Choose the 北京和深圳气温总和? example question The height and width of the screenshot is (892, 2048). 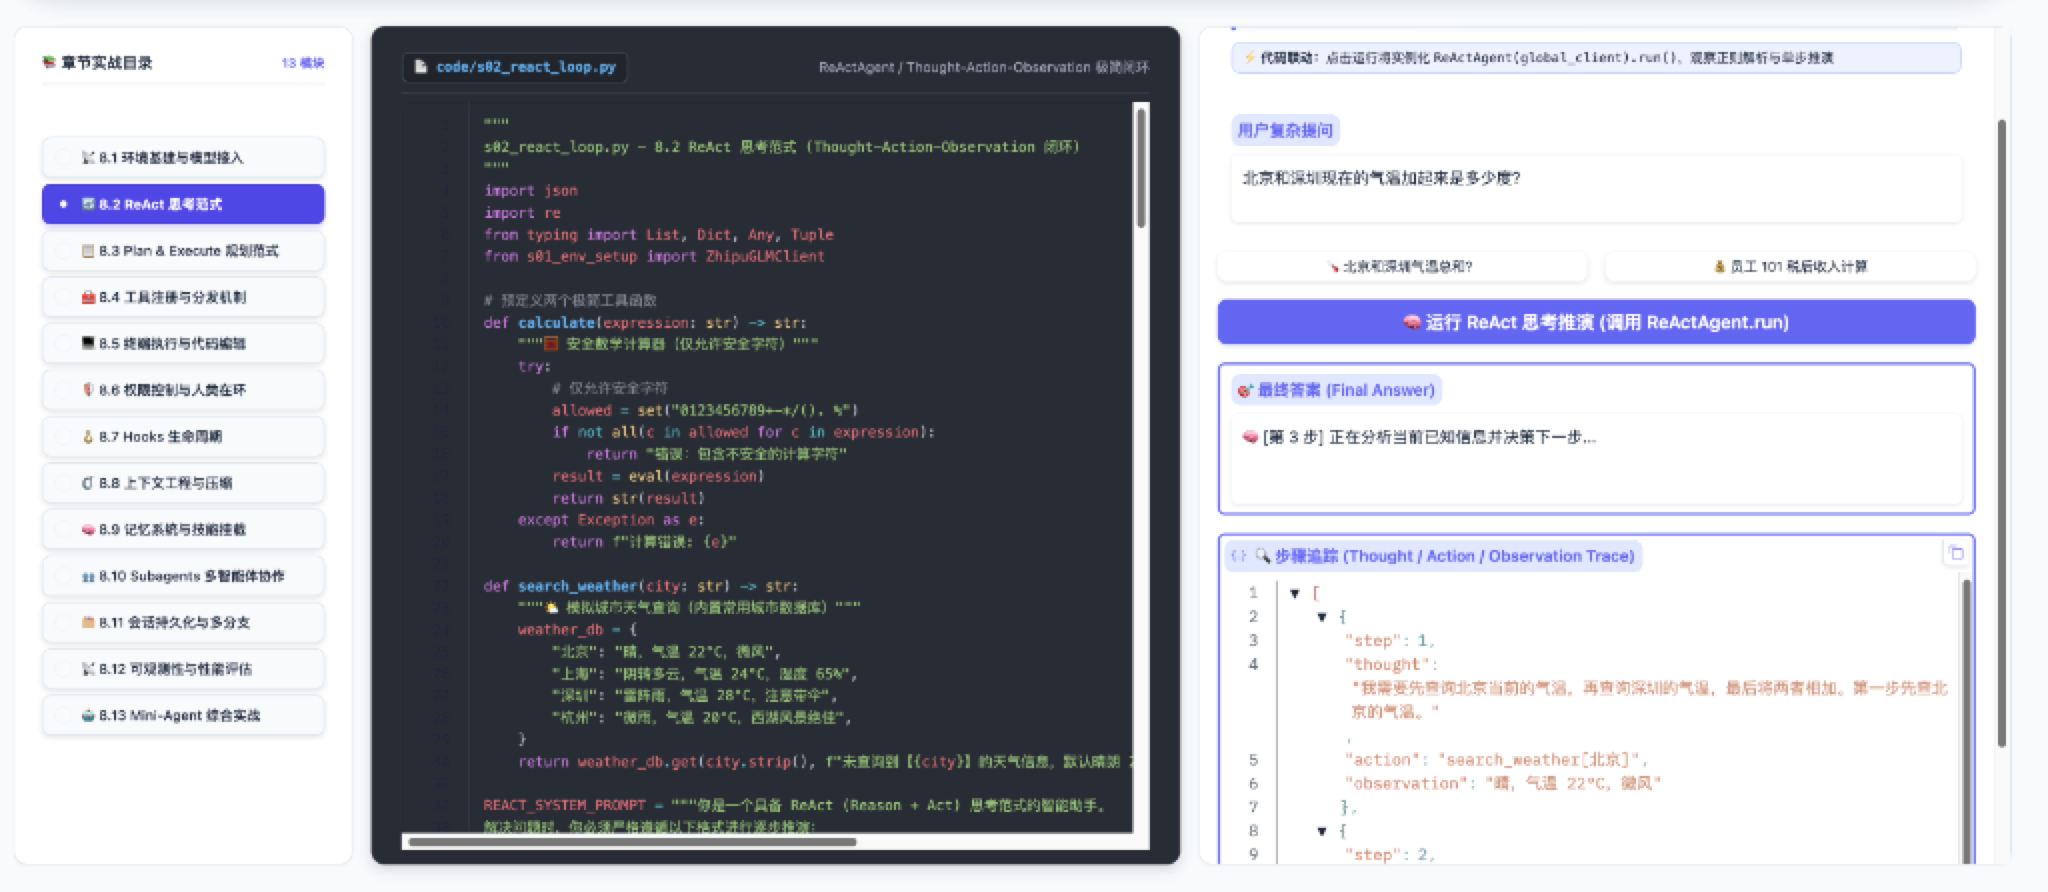(1402, 266)
